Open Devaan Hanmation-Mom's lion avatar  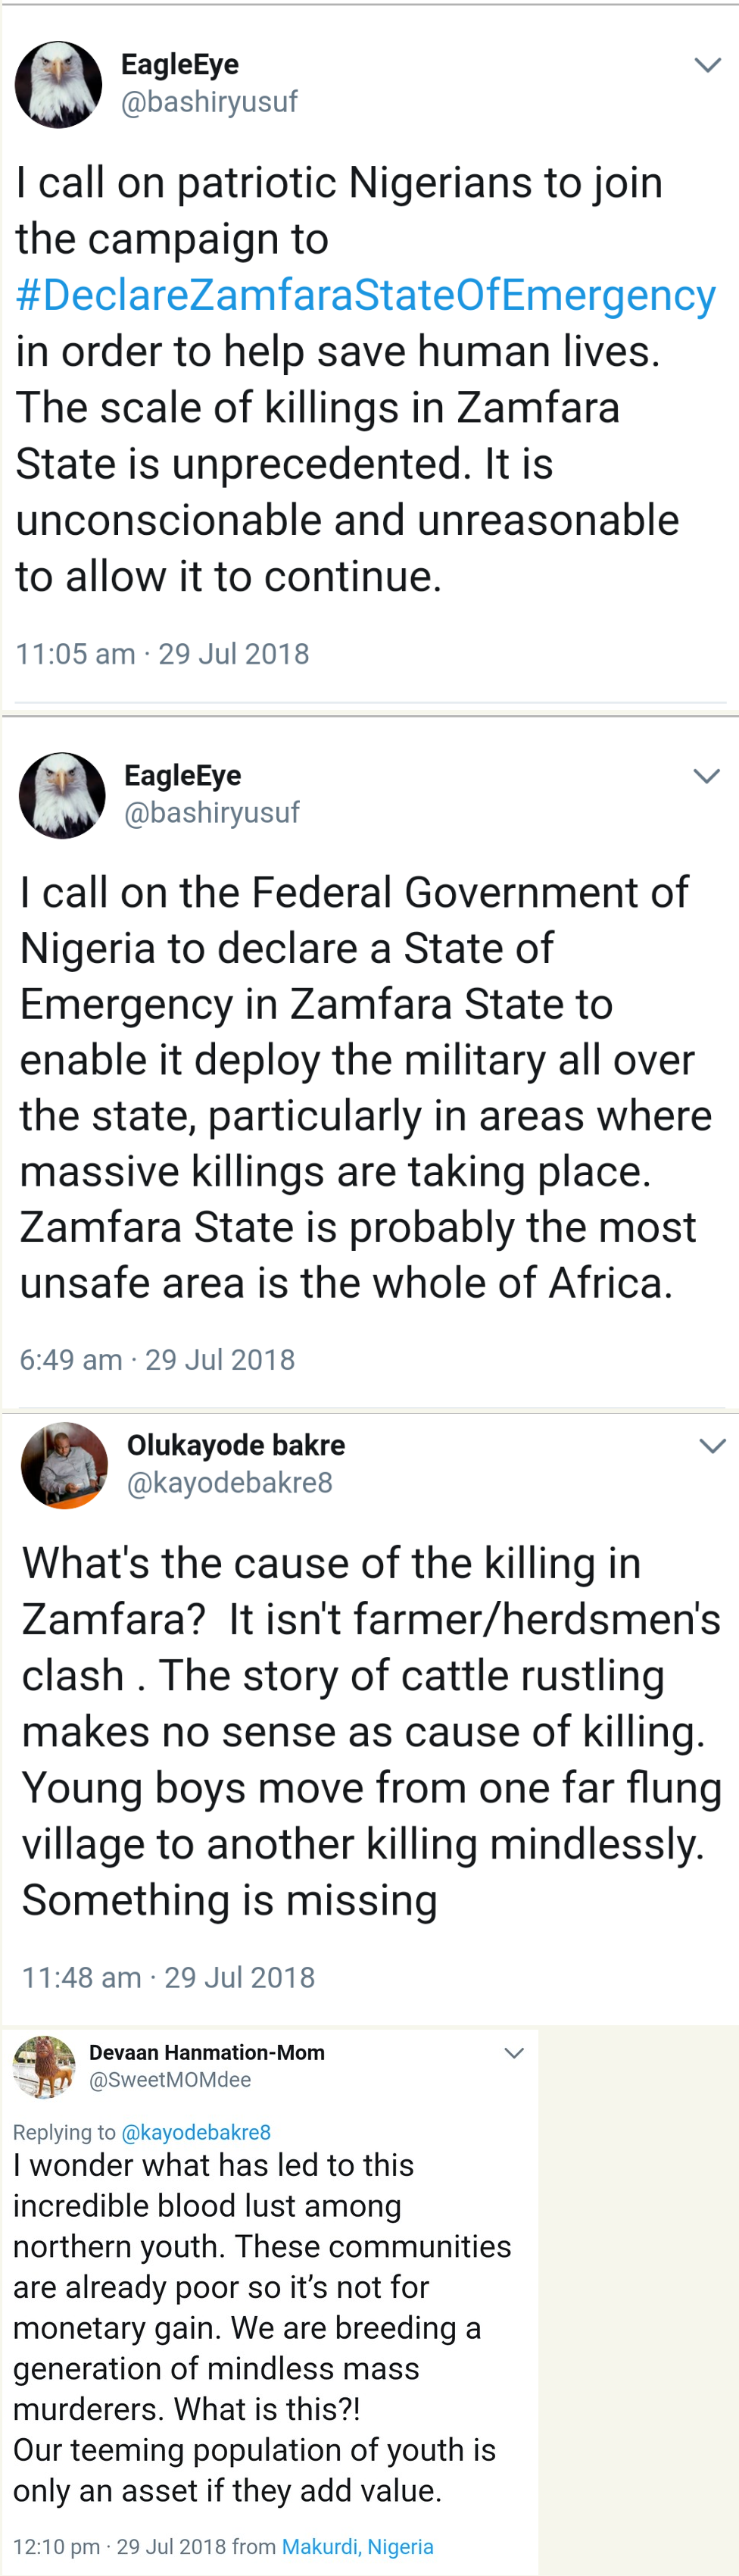click(44, 2066)
